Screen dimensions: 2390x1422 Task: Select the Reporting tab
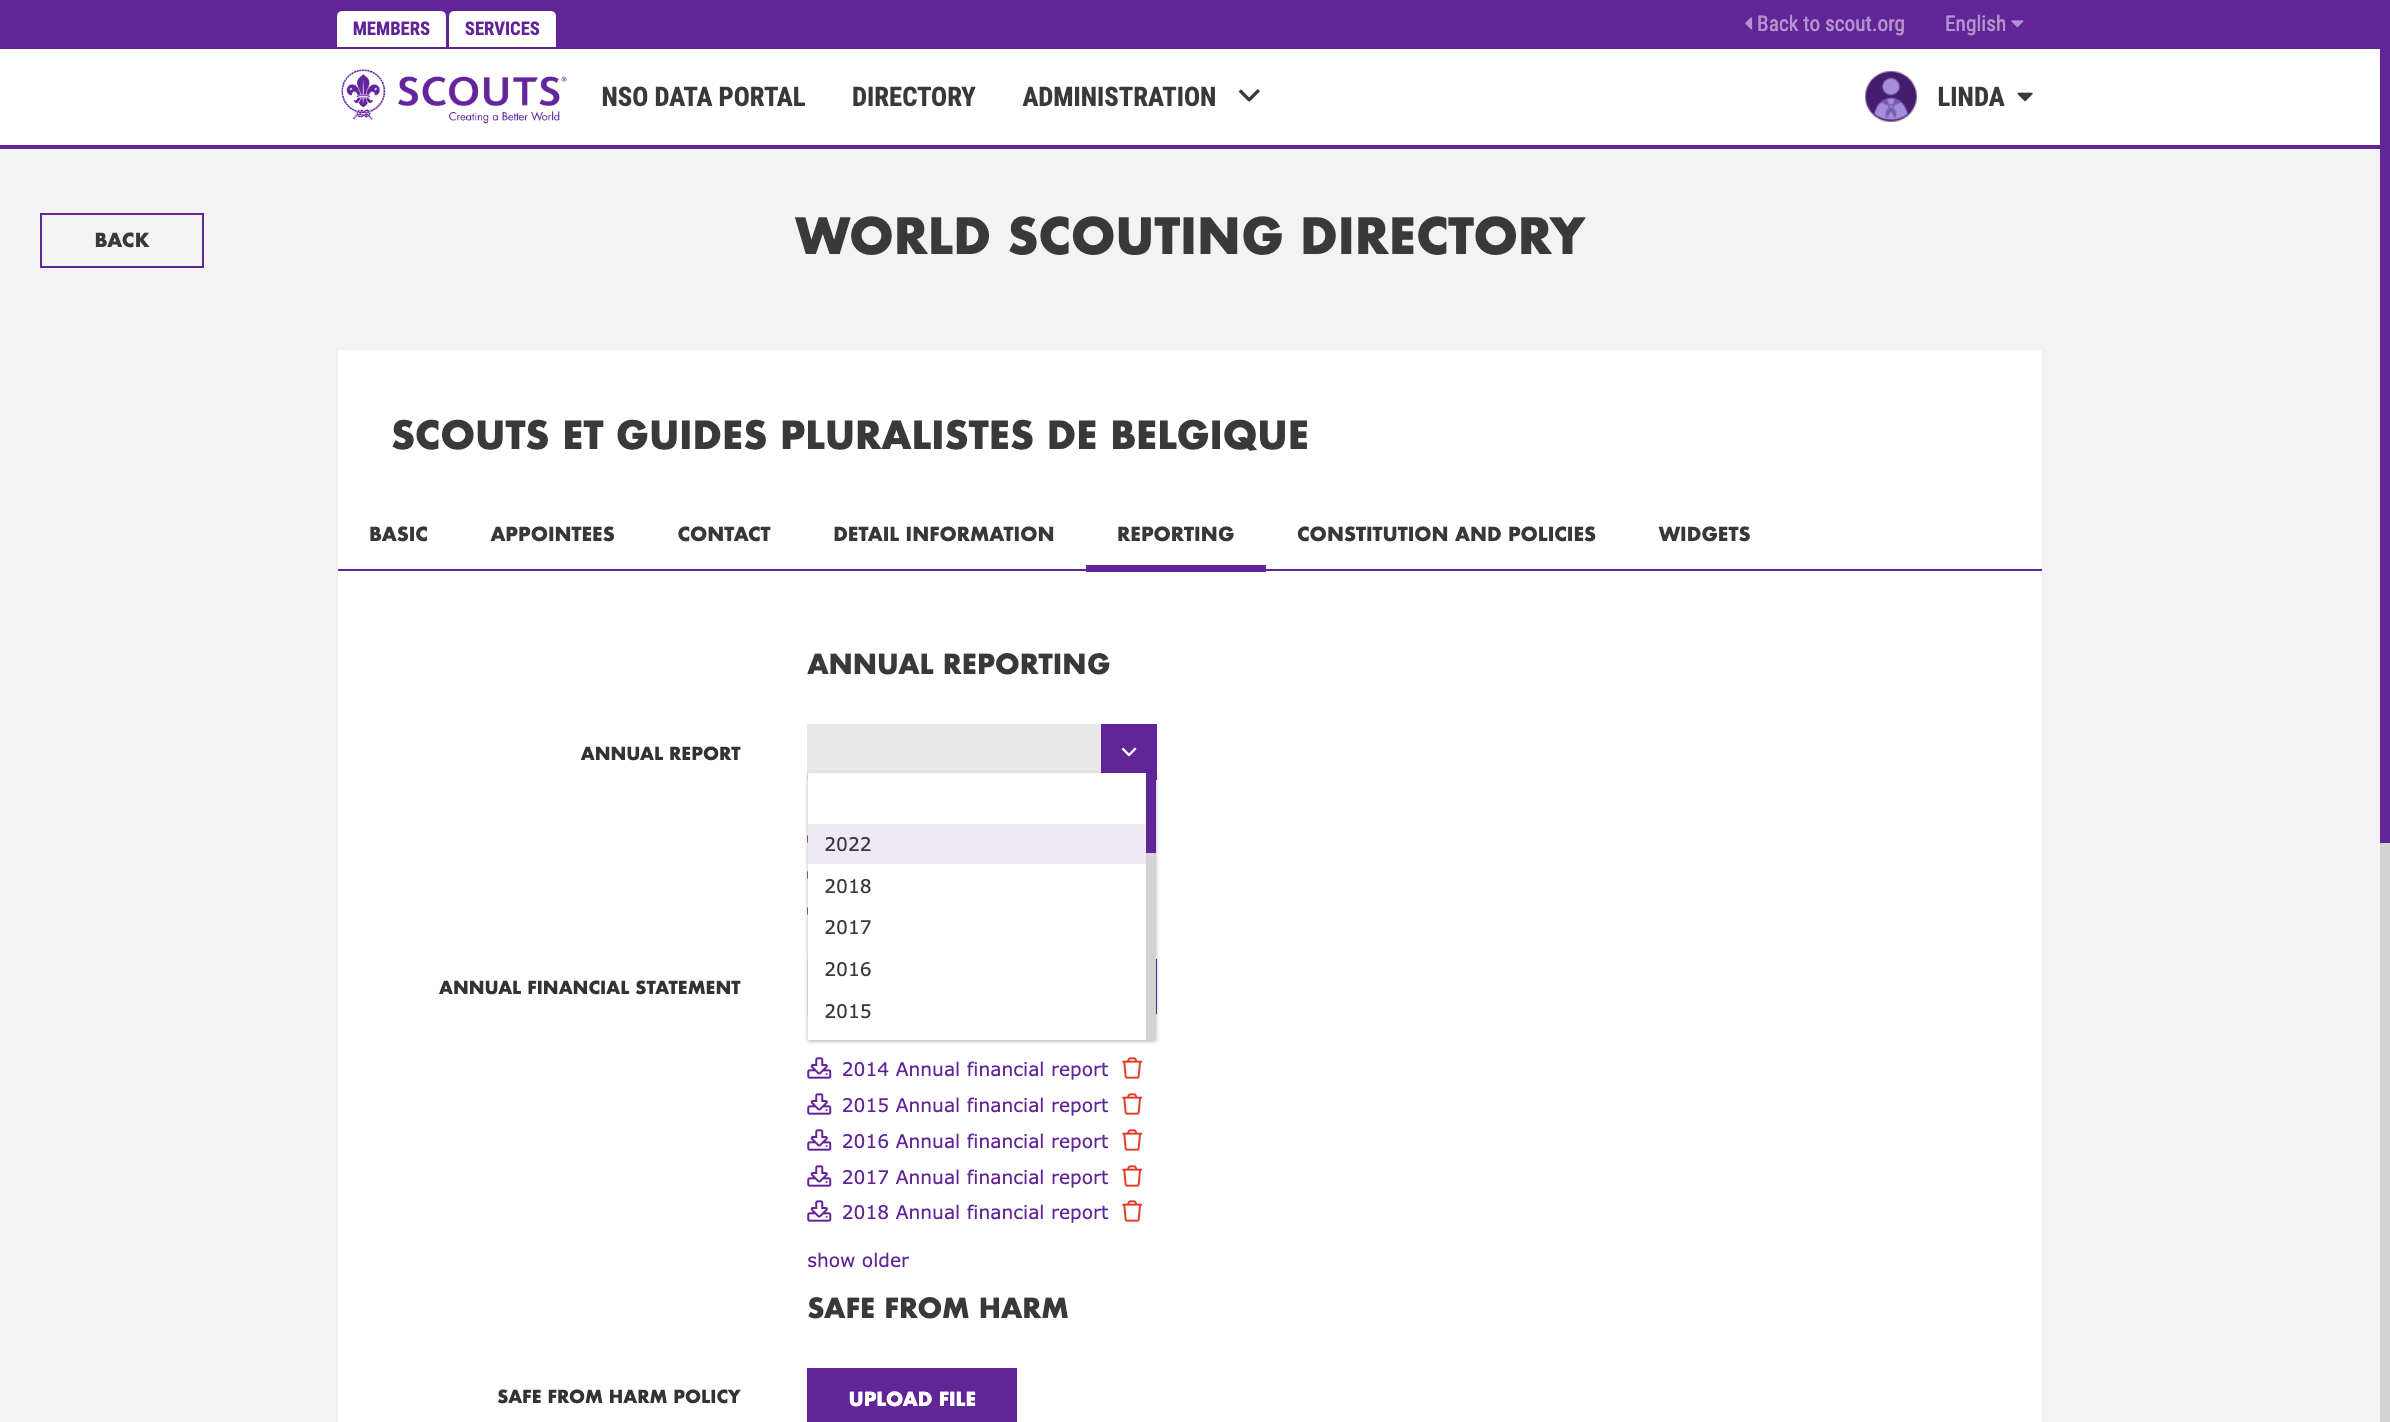click(1175, 534)
